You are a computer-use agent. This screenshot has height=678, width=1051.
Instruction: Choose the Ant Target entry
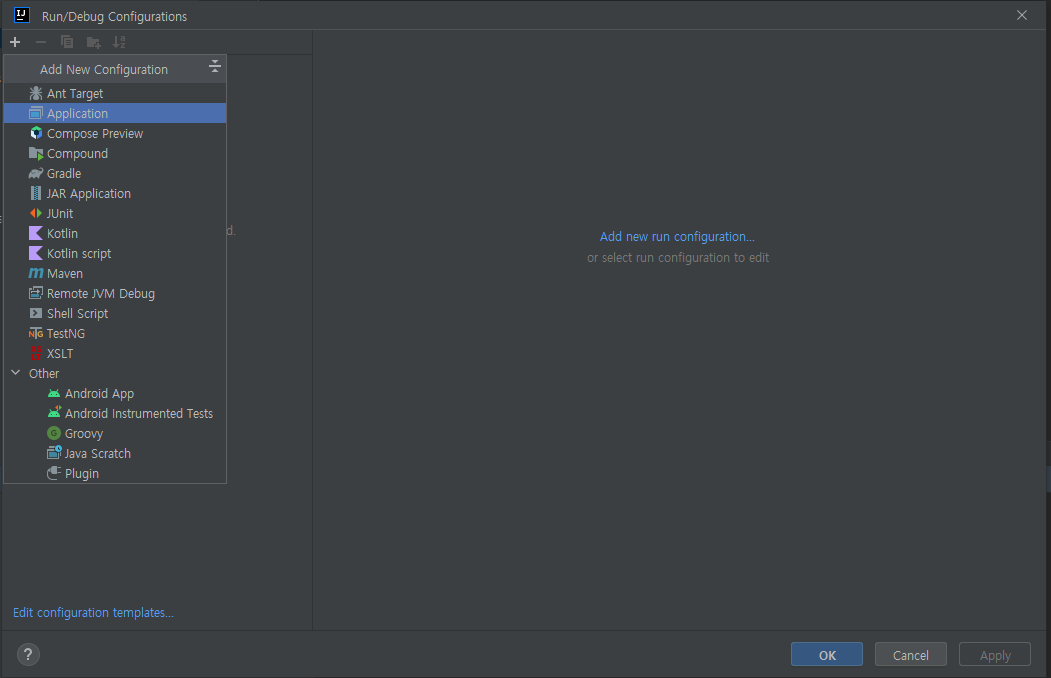click(115, 93)
